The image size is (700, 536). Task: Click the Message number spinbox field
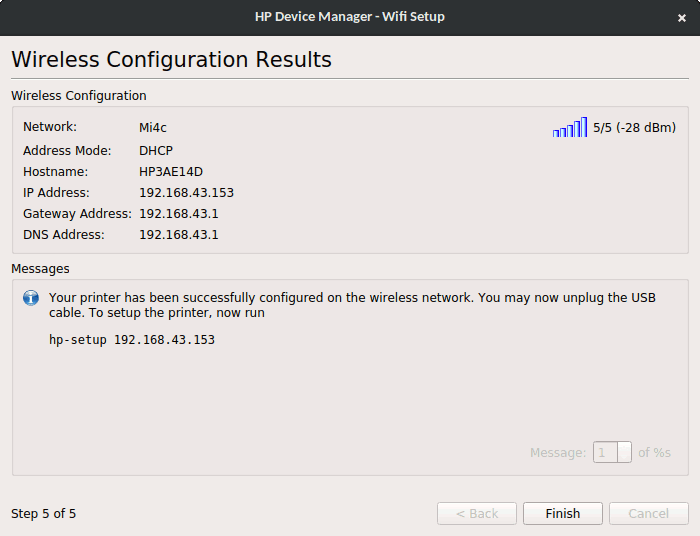pos(612,452)
